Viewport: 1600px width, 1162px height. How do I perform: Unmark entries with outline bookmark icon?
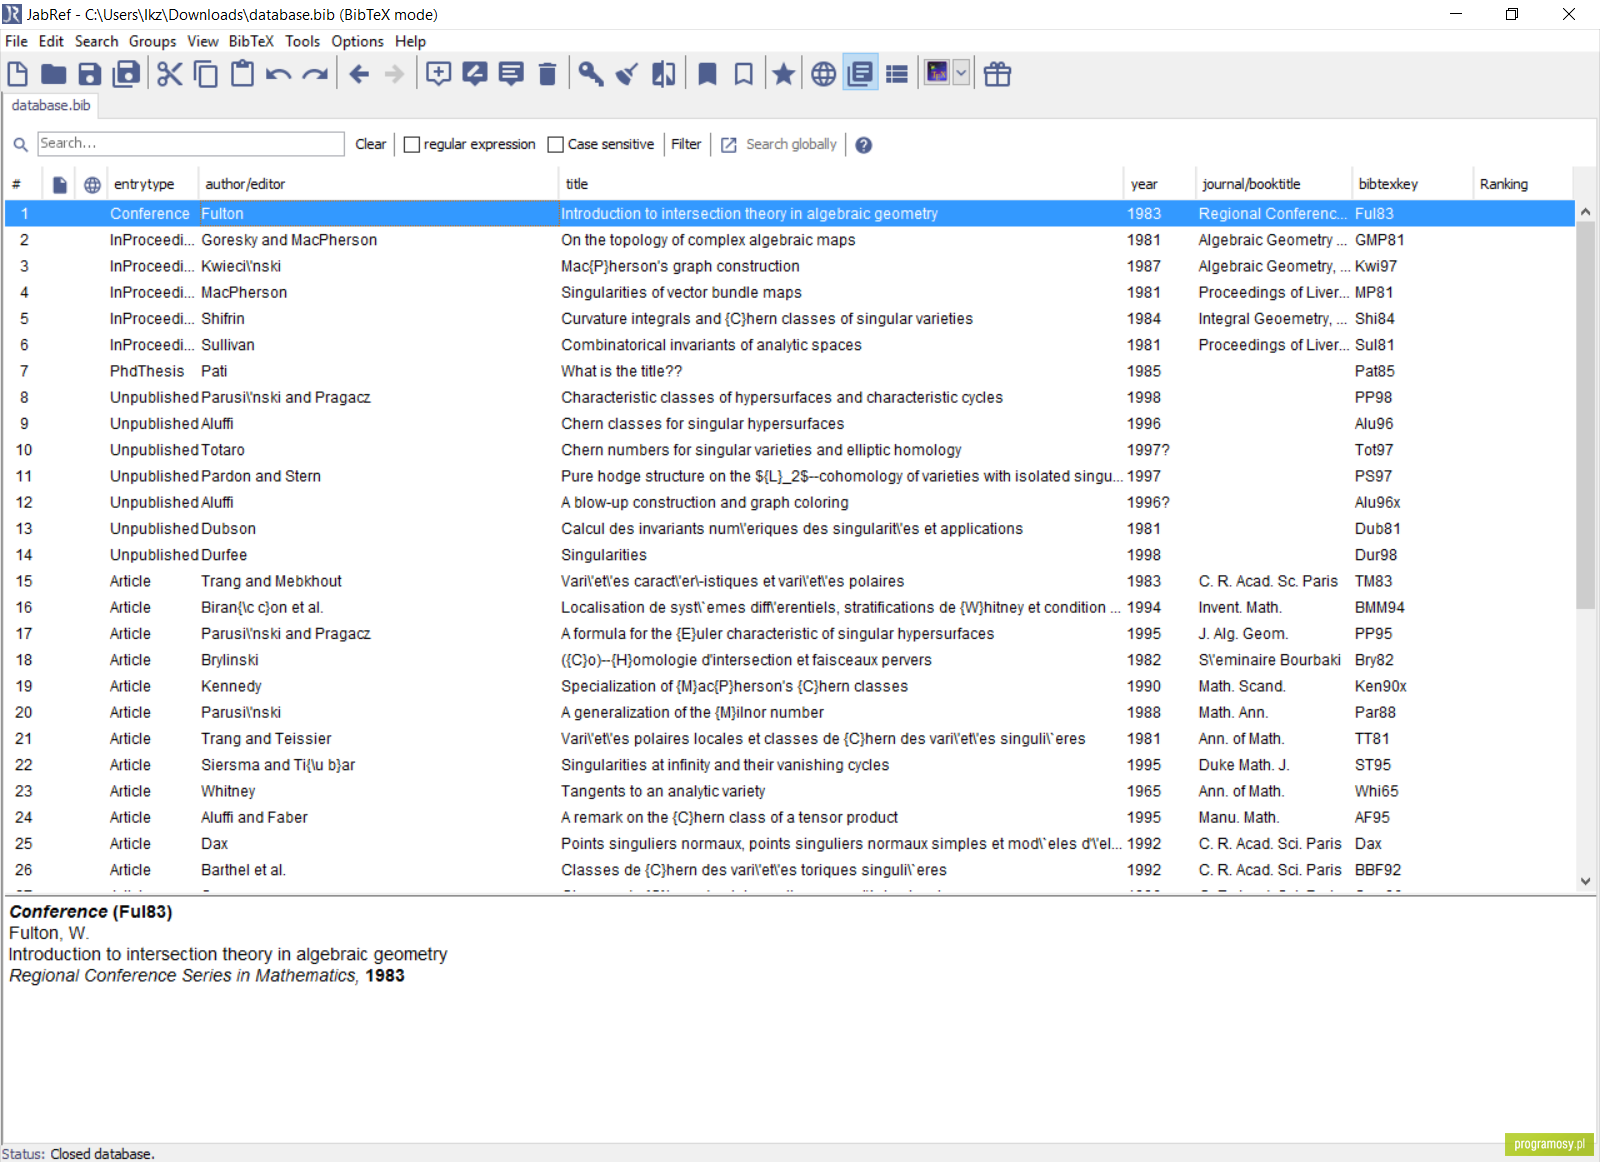(x=743, y=74)
